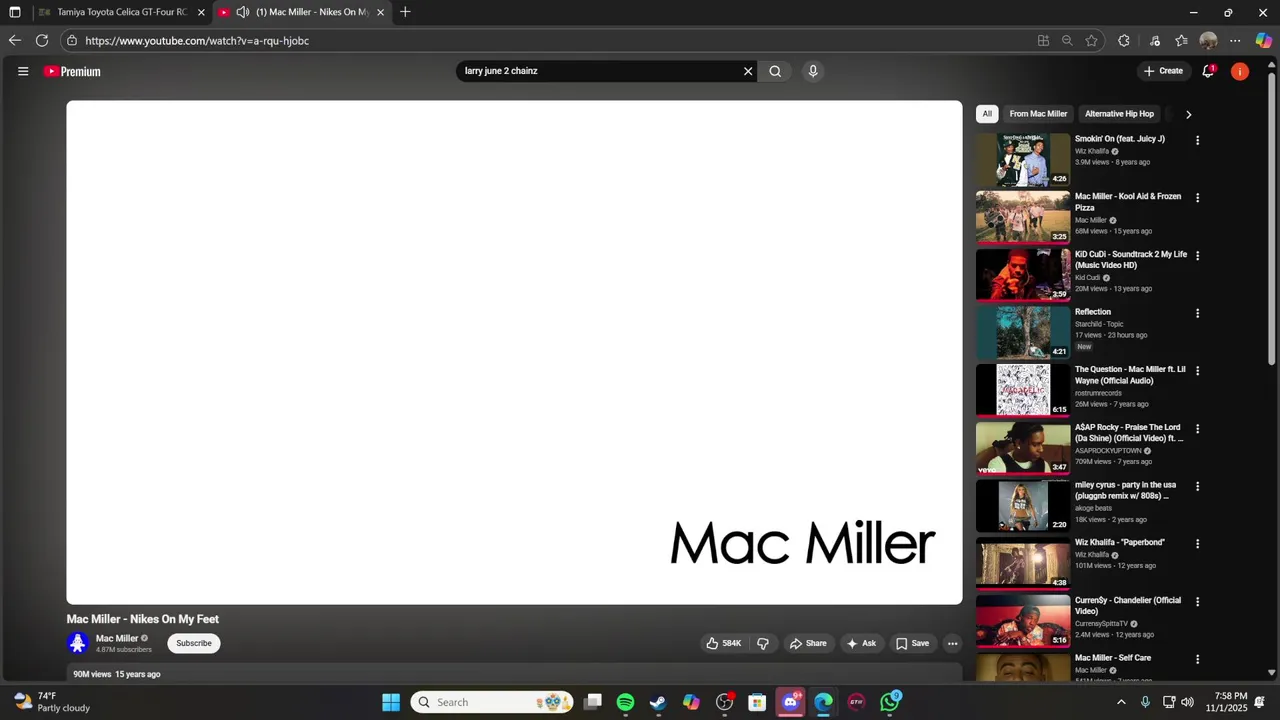Subscribe to Mac Miller channel
The width and height of the screenshot is (1280, 720).
pyautogui.click(x=194, y=643)
